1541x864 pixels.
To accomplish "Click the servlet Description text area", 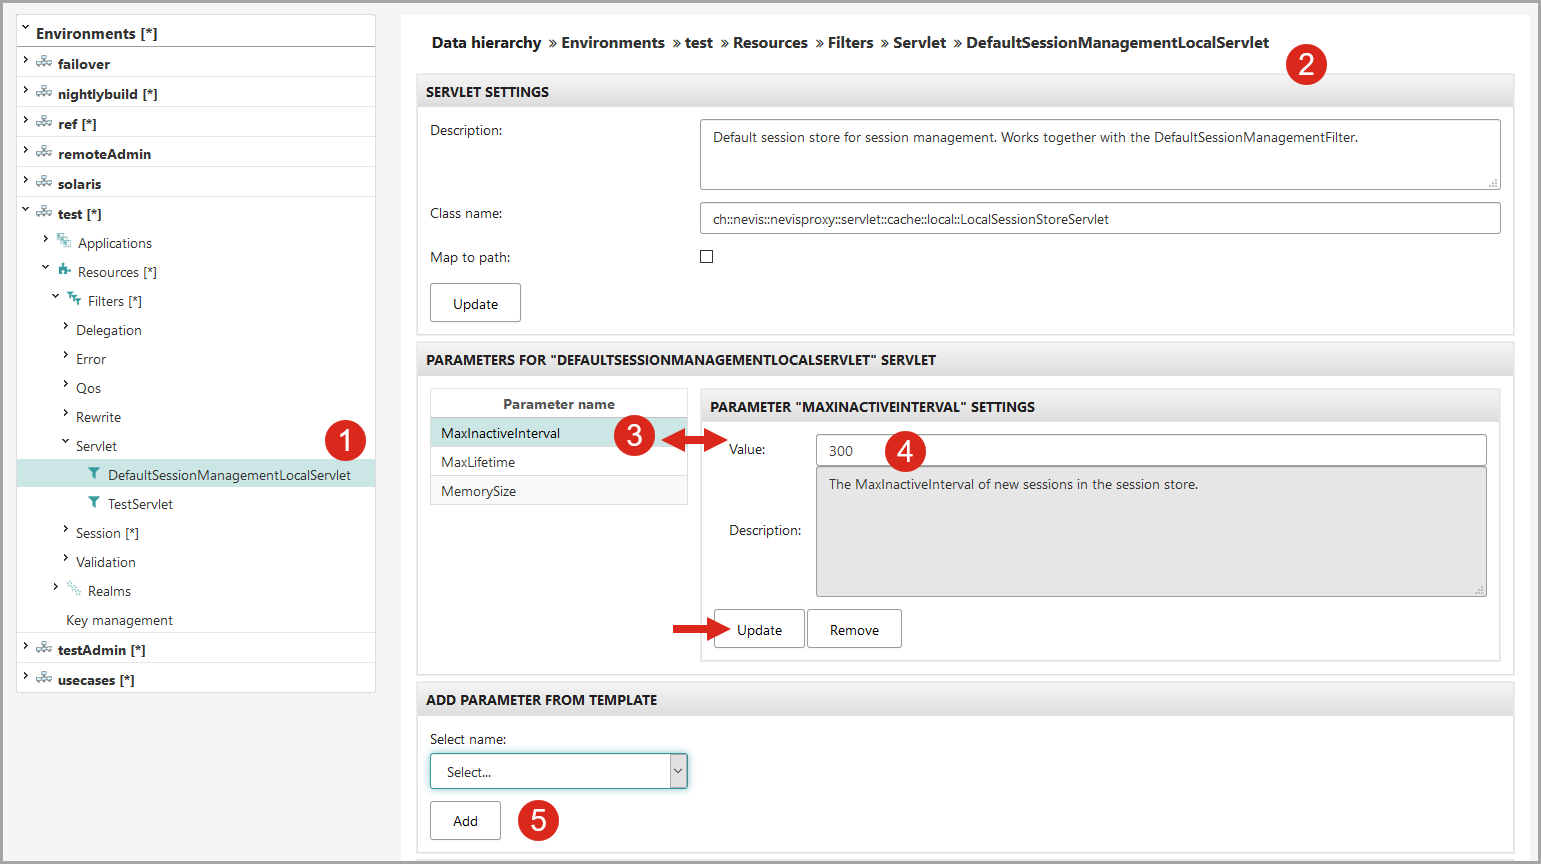I will point(1100,154).
